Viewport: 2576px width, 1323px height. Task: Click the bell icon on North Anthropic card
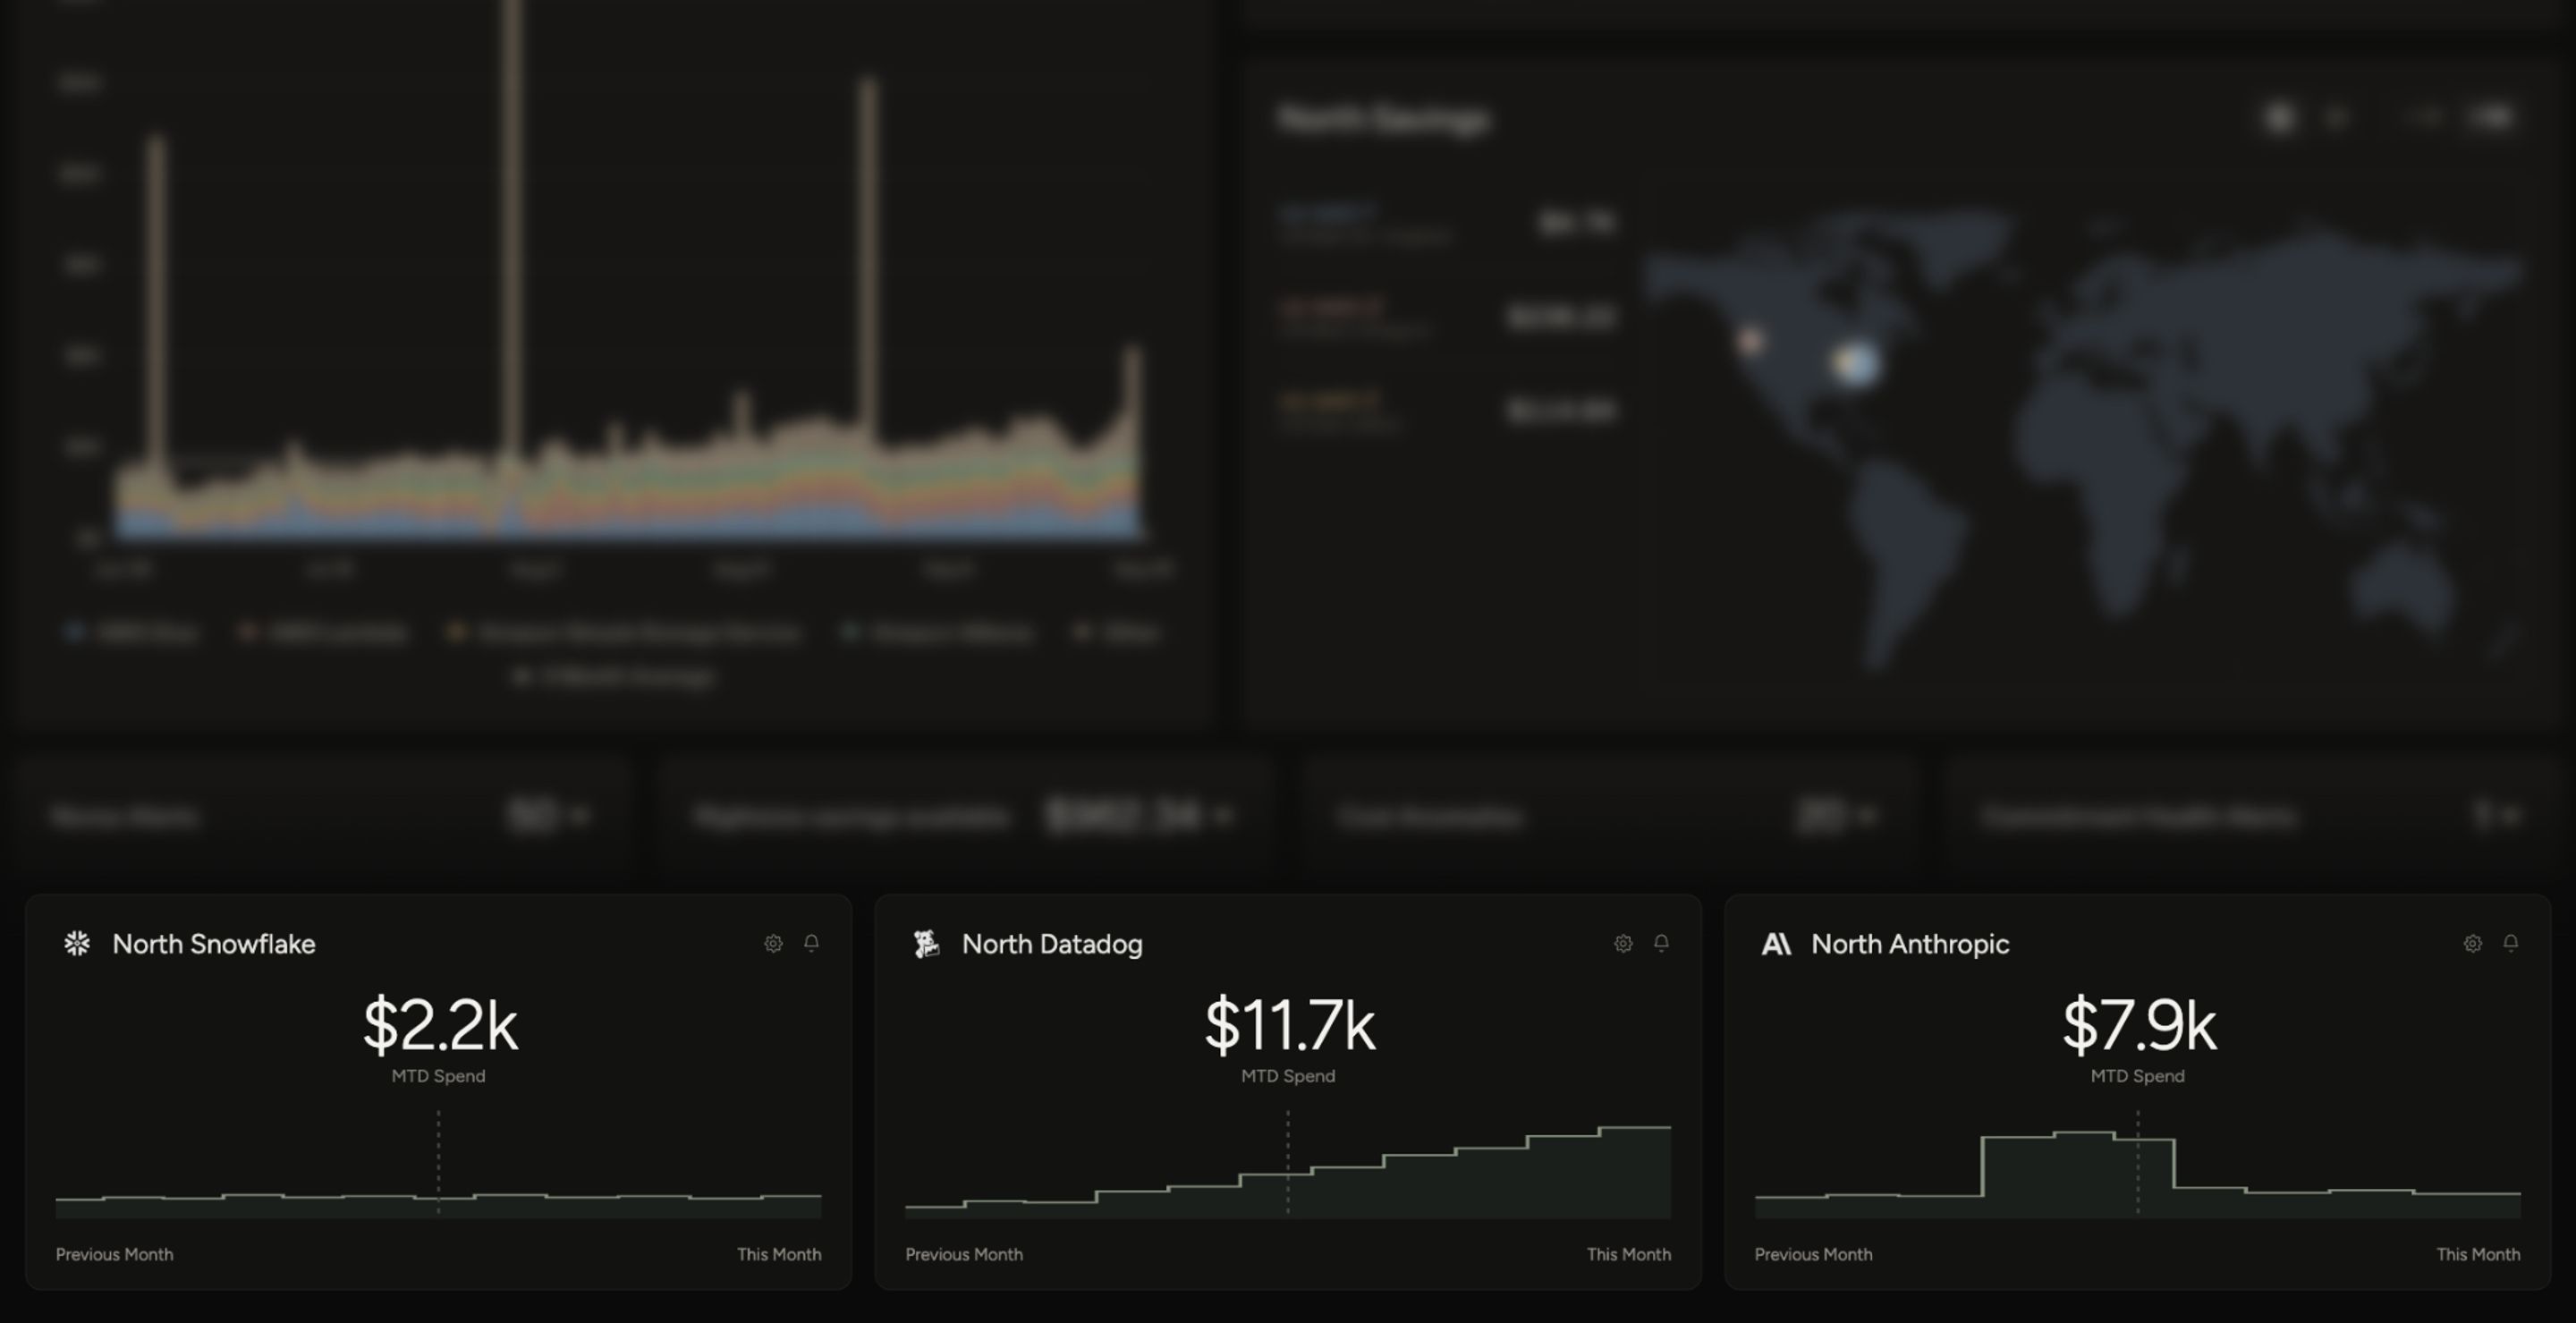pos(2510,943)
